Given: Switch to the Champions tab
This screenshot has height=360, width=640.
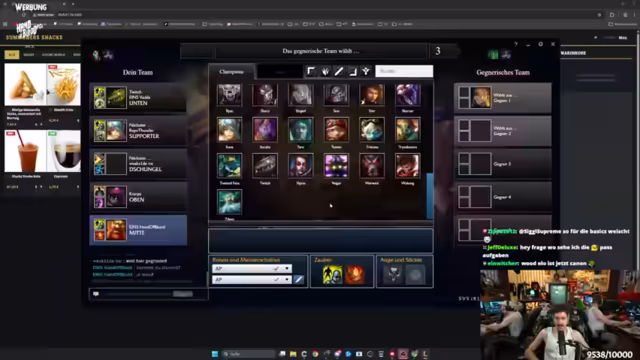Looking at the screenshot, I should click(x=231, y=72).
